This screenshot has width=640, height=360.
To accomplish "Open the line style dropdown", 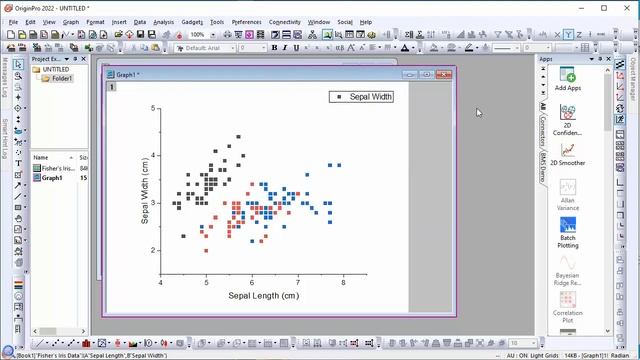I will [516, 48].
